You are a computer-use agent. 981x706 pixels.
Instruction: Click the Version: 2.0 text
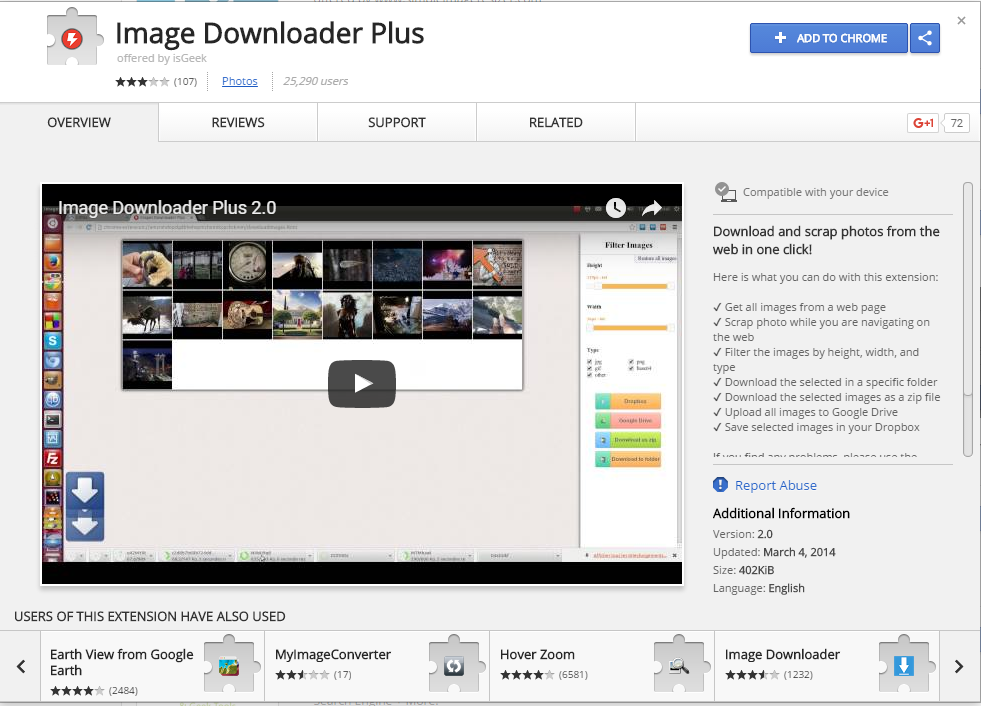coord(743,534)
